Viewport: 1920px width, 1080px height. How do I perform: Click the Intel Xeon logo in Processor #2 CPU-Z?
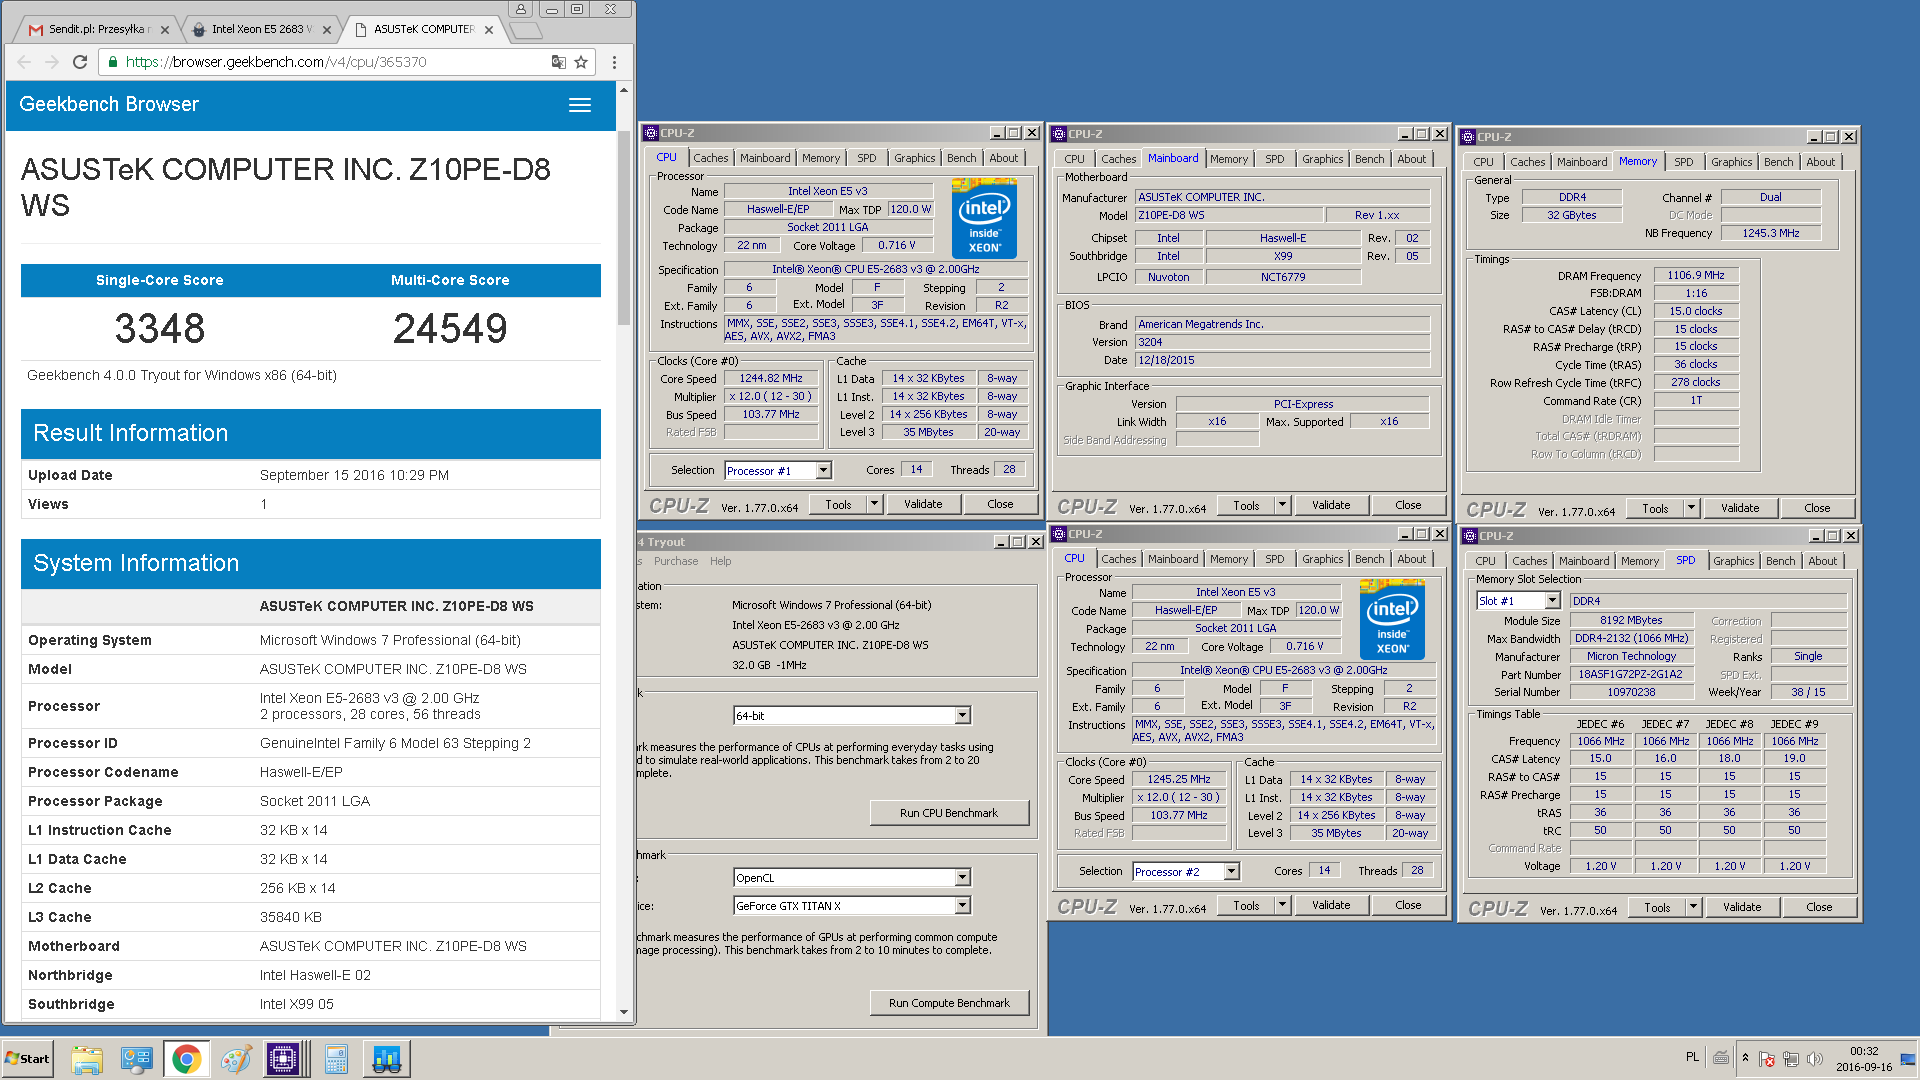click(x=1392, y=619)
